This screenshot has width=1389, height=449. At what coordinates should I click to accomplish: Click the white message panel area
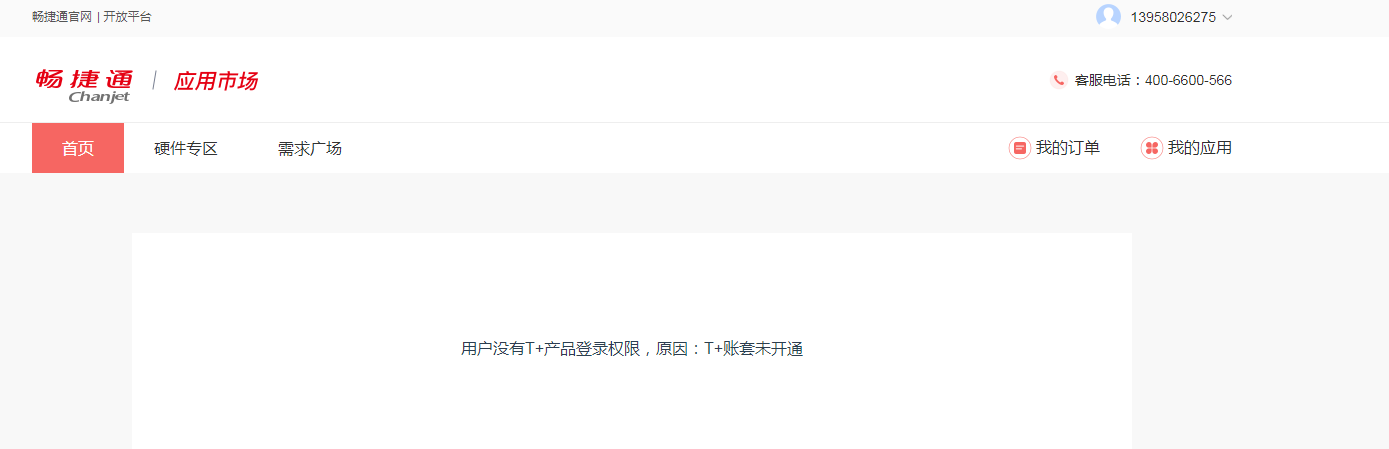click(x=632, y=341)
